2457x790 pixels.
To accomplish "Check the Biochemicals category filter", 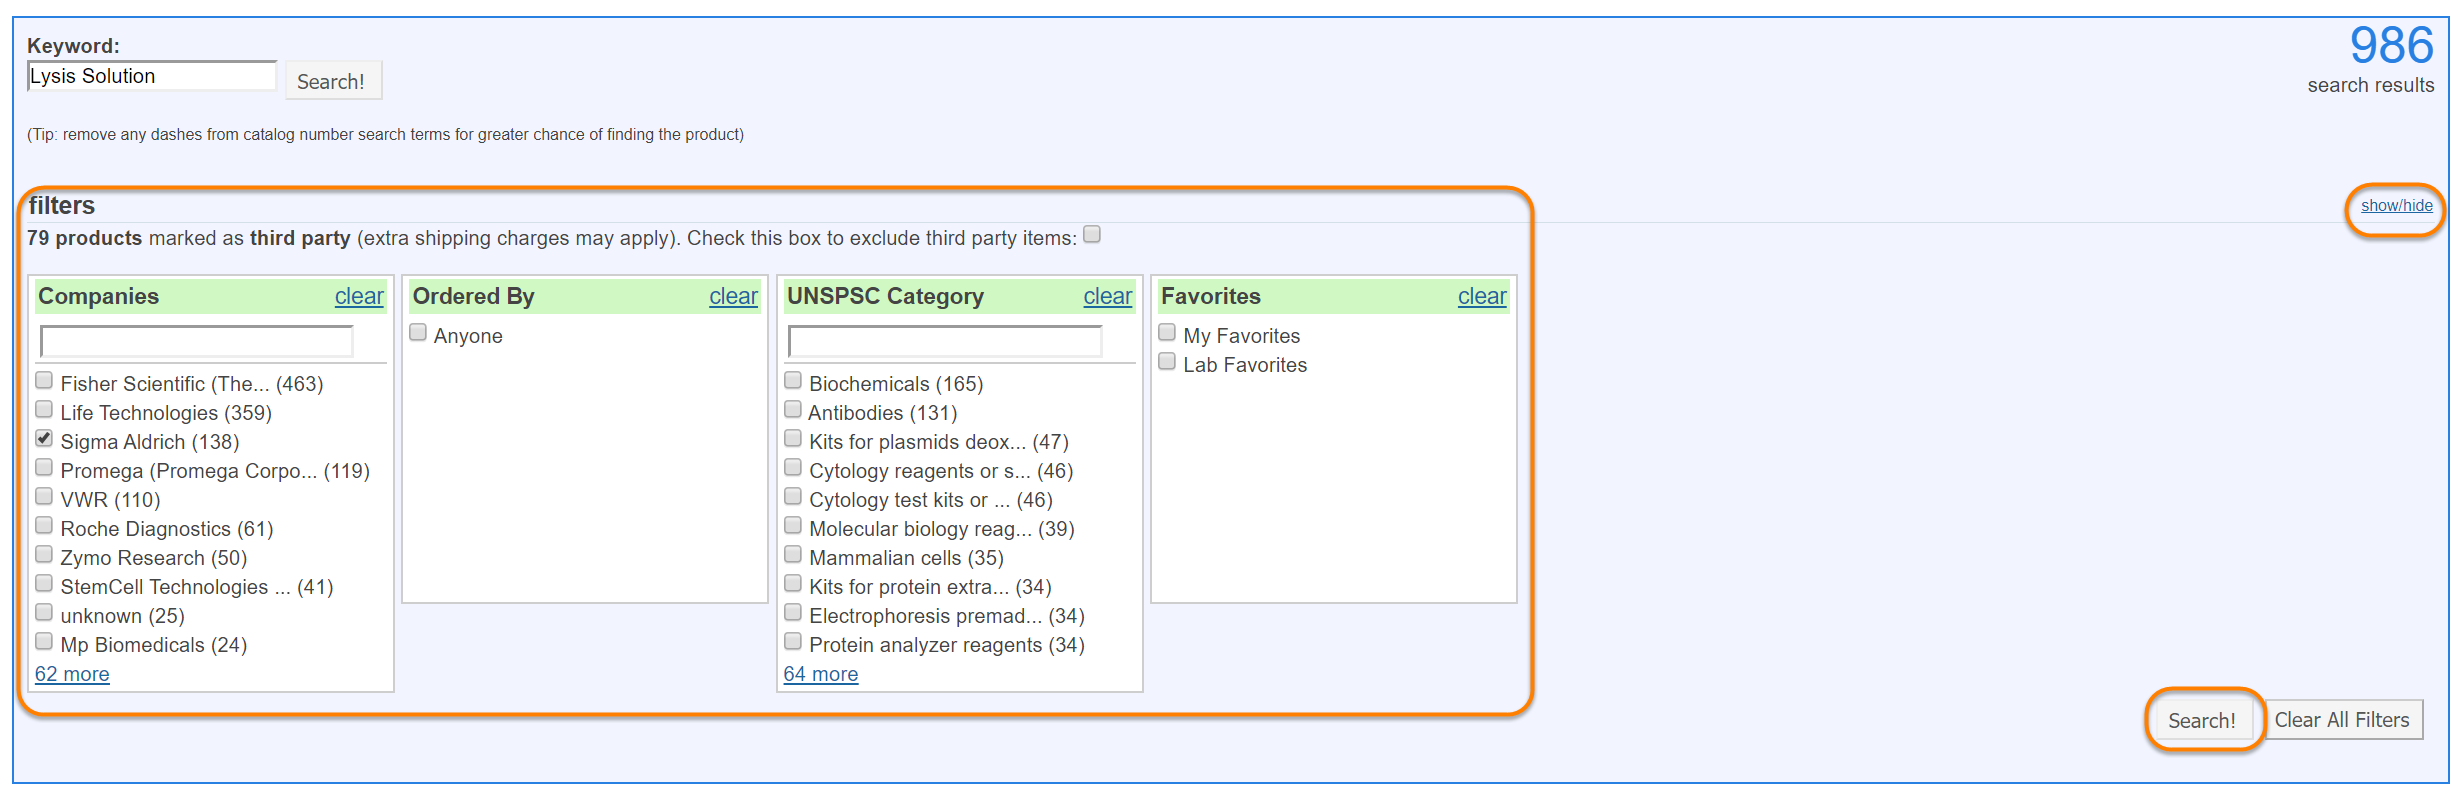I will pos(793,381).
